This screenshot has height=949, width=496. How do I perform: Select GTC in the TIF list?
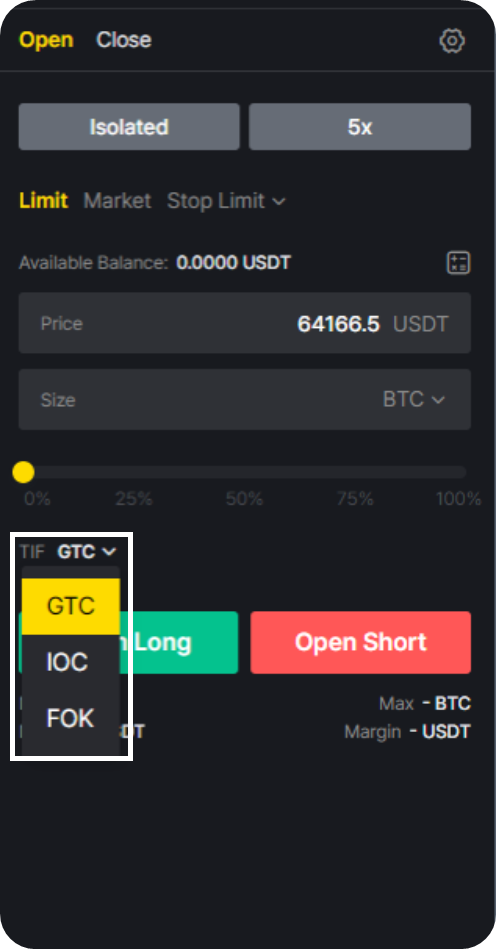click(x=71, y=606)
